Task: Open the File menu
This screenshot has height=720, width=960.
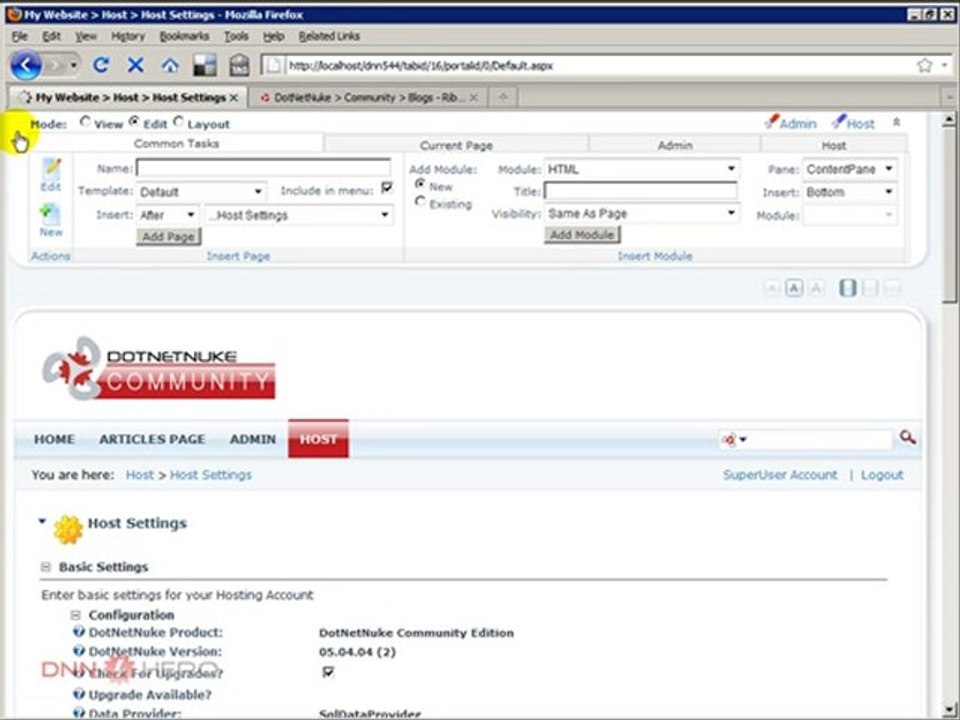Action: 20,36
